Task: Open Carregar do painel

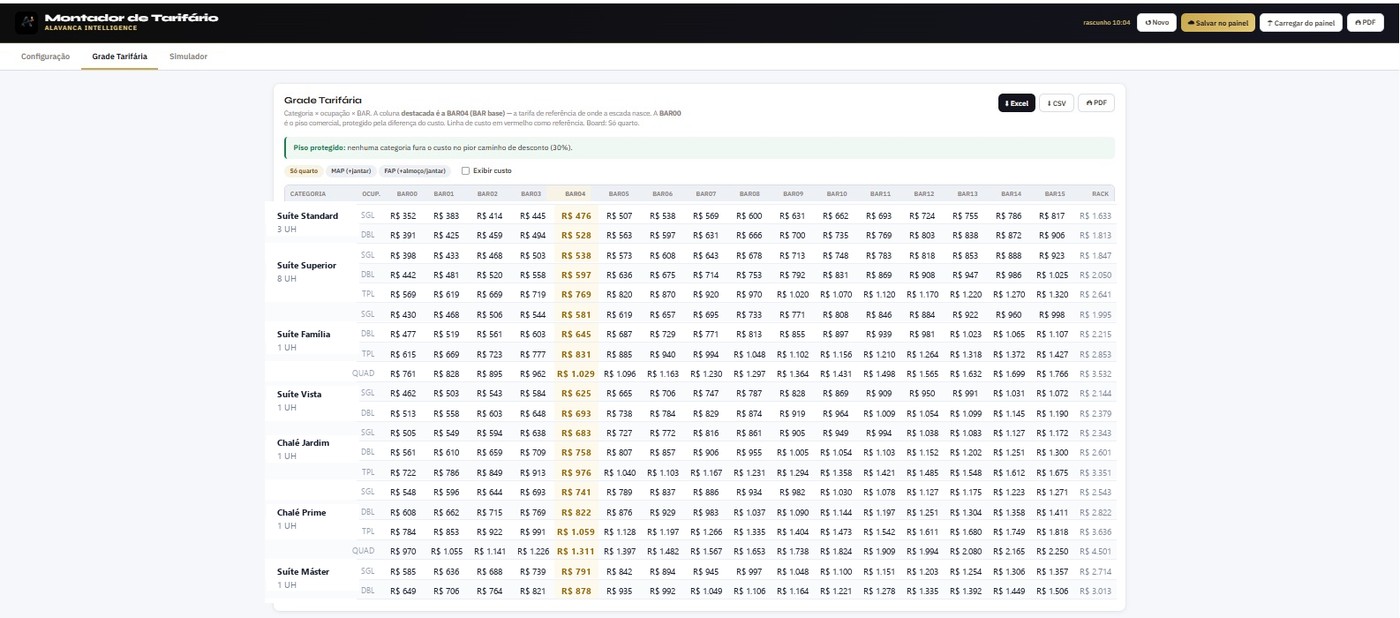Action: (1300, 22)
